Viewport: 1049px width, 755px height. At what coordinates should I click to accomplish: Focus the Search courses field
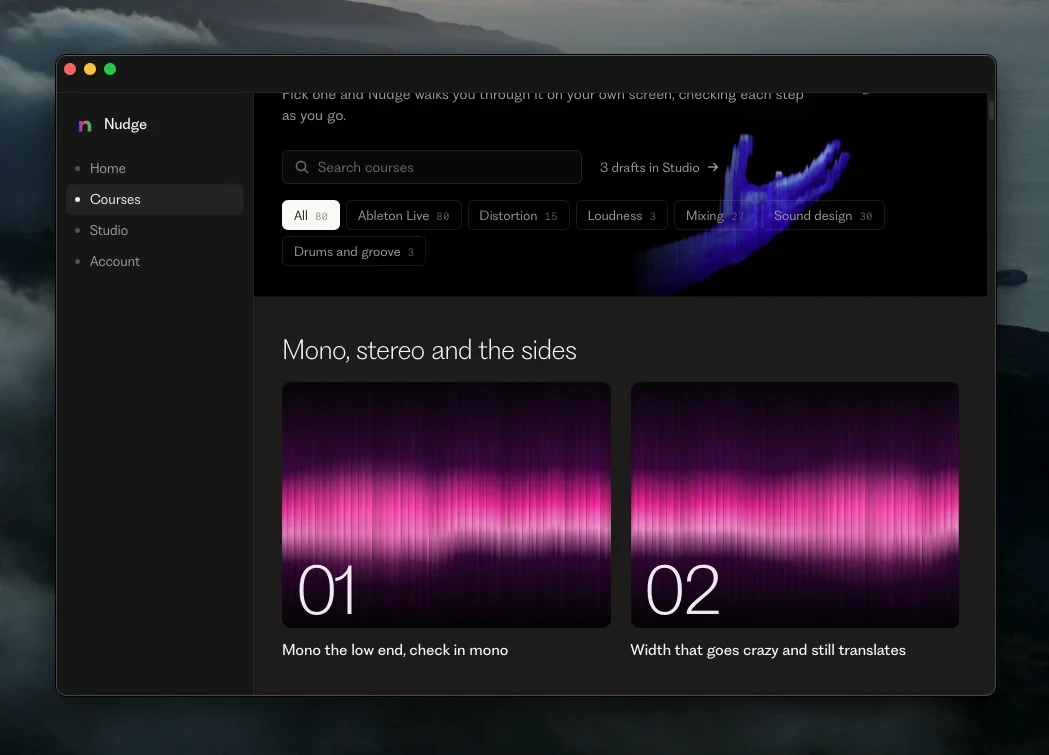pyautogui.click(x=432, y=167)
